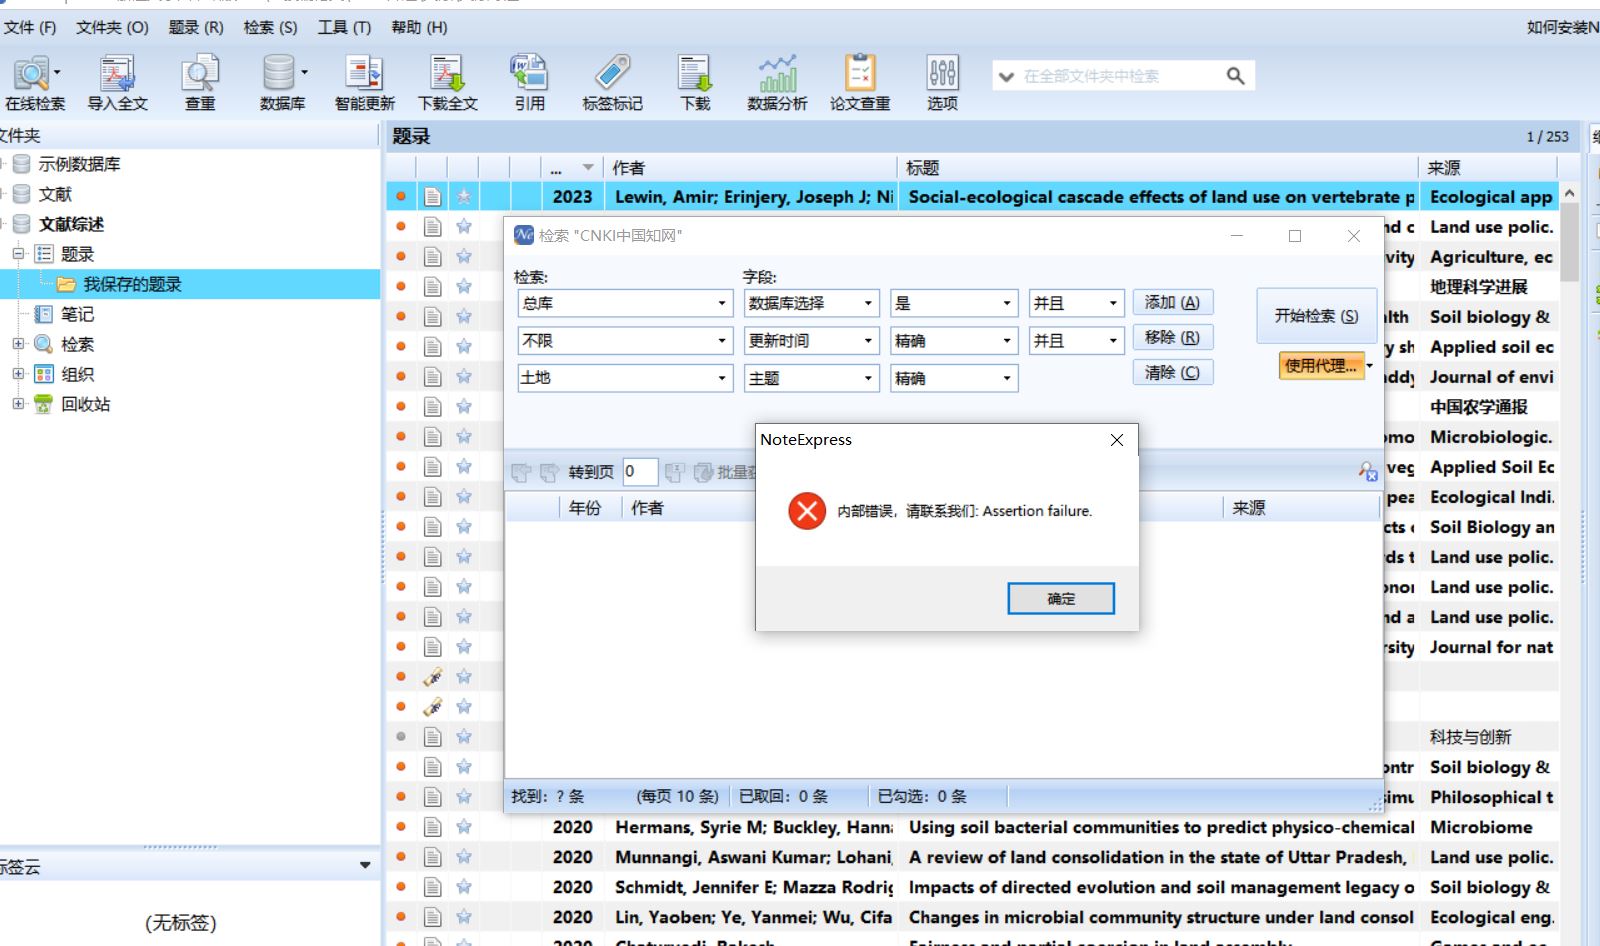This screenshot has width=1600, height=946.
Task: Close the NoteExpress error dialog with X
Action: click(1117, 440)
